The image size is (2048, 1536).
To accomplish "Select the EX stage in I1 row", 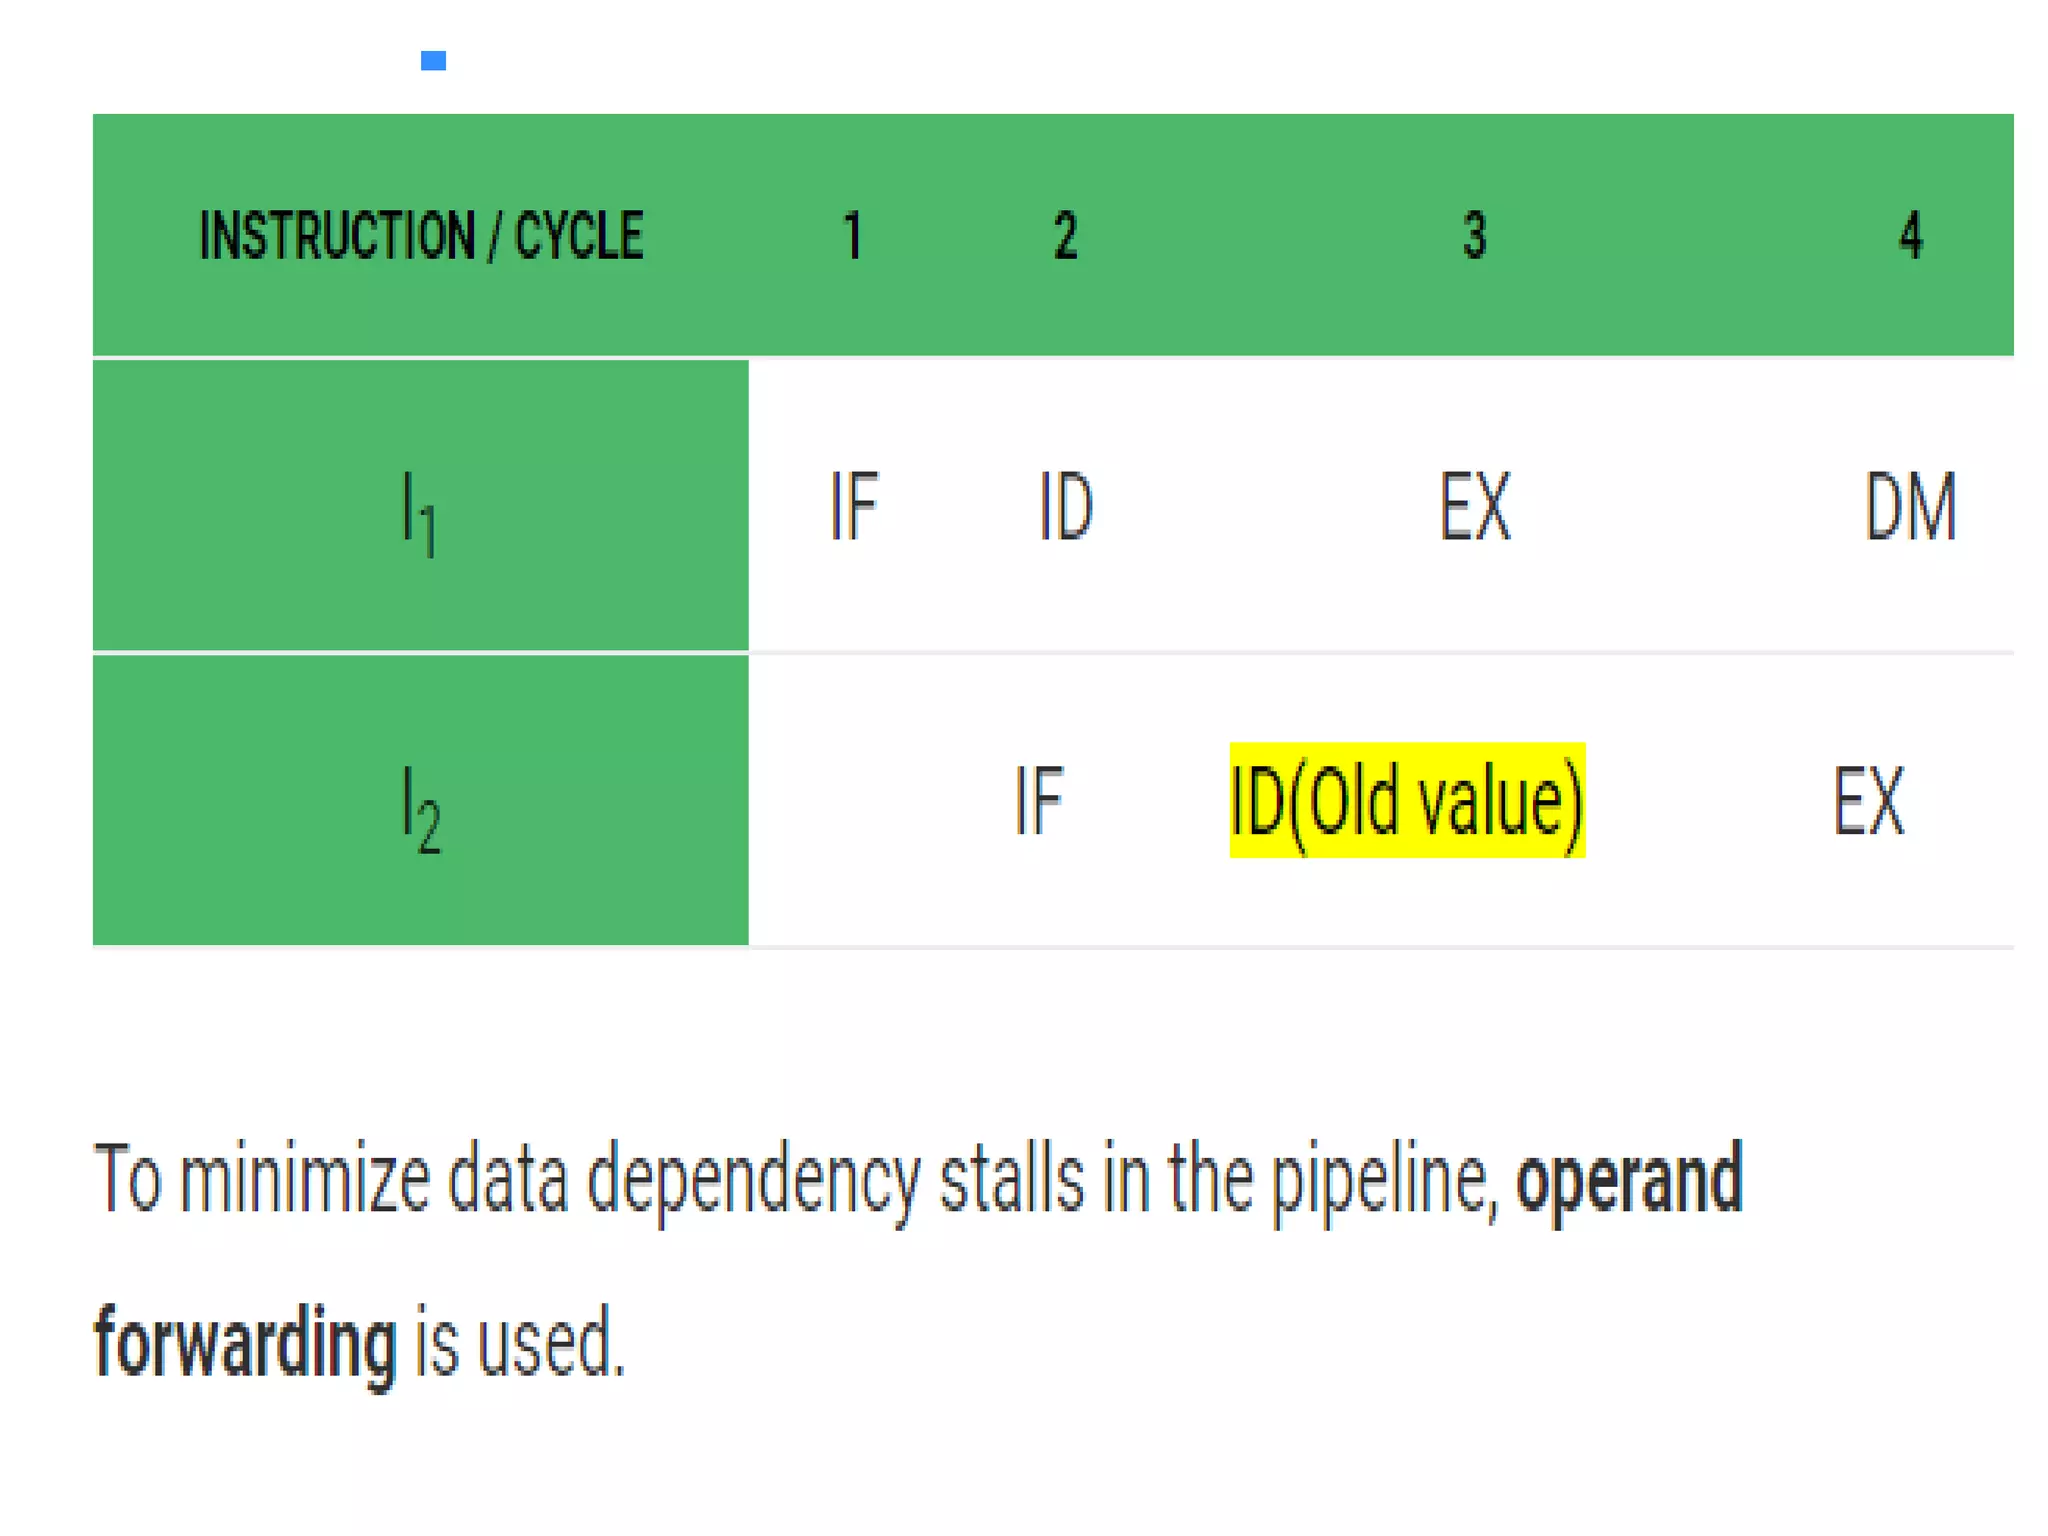I will (x=1475, y=507).
